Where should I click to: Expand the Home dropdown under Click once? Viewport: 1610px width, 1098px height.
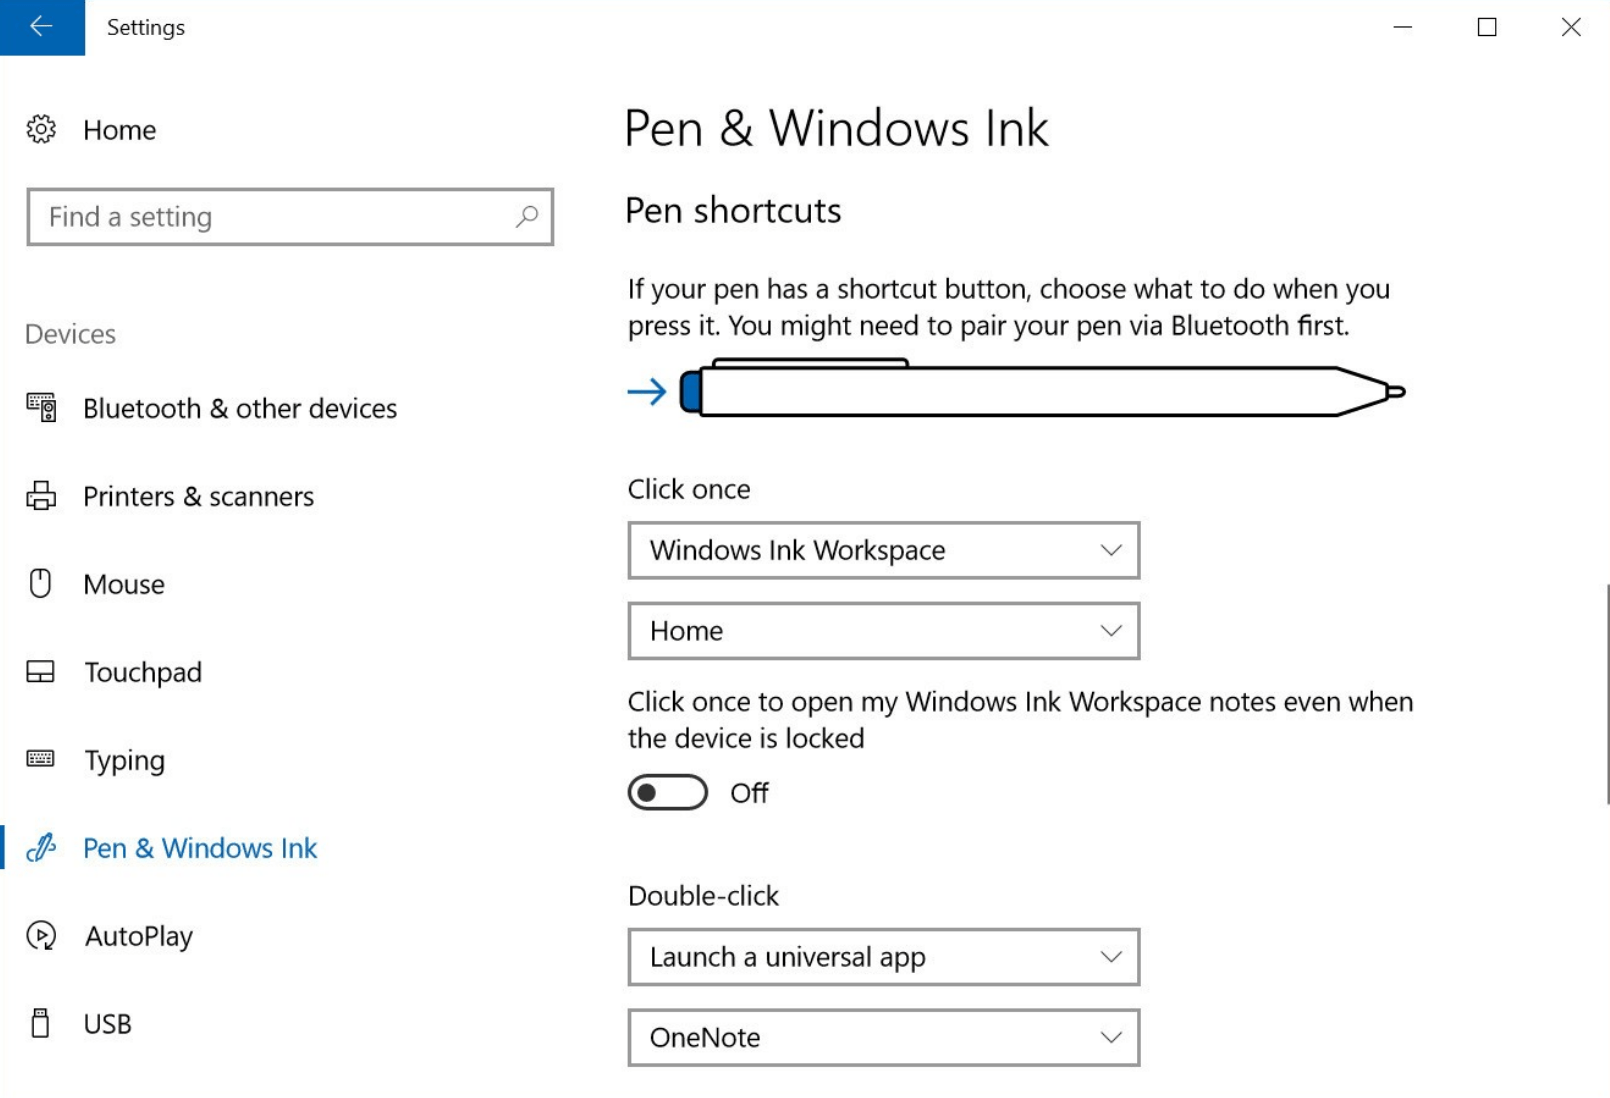883,631
